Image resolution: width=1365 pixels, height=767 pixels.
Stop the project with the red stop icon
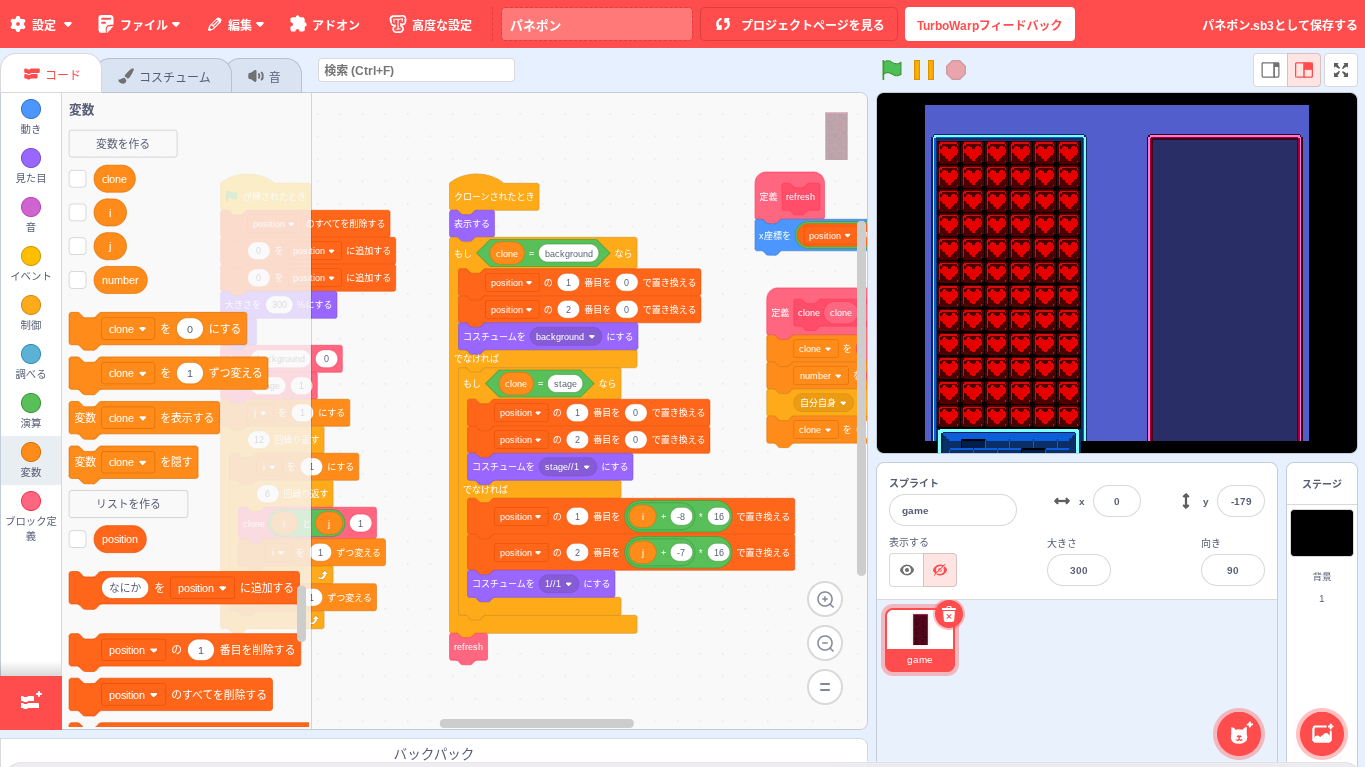956,70
